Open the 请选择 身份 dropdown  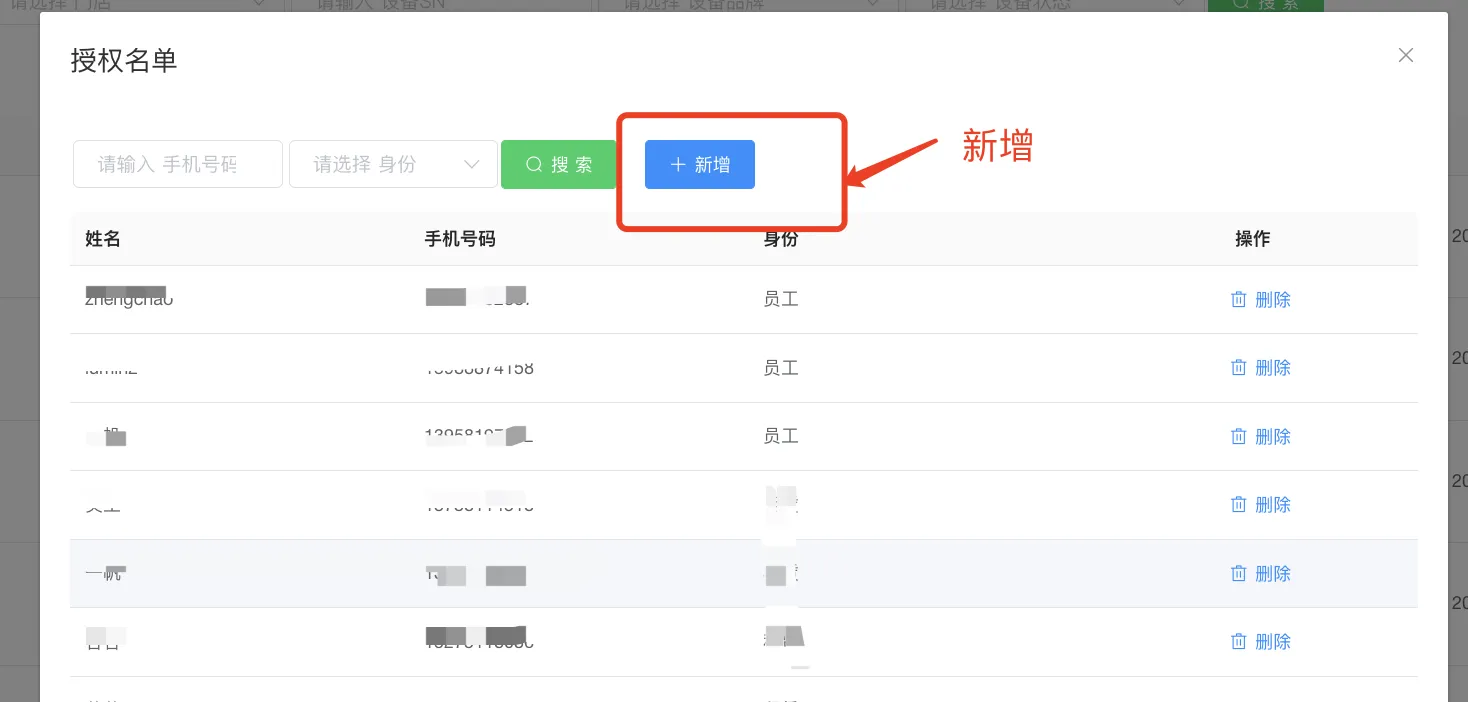tap(393, 165)
